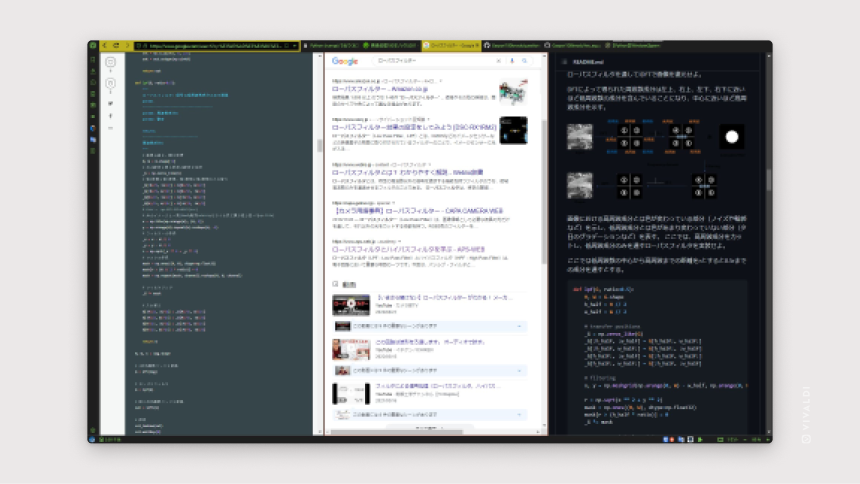Click the white circle mask image in README
This screenshot has width=860, height=484.
tap(732, 137)
